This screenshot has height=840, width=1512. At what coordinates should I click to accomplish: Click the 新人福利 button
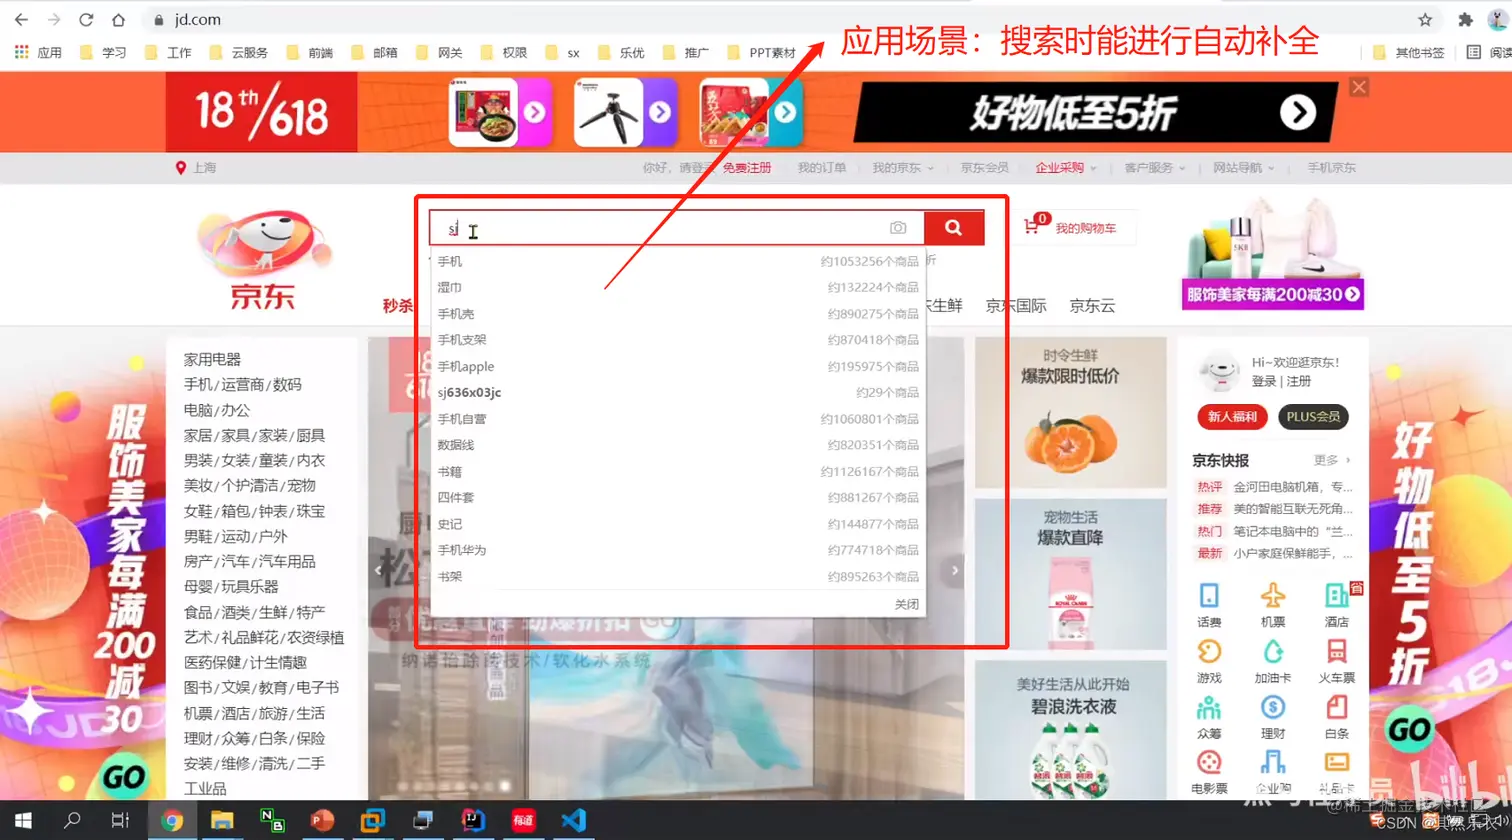click(x=1232, y=417)
